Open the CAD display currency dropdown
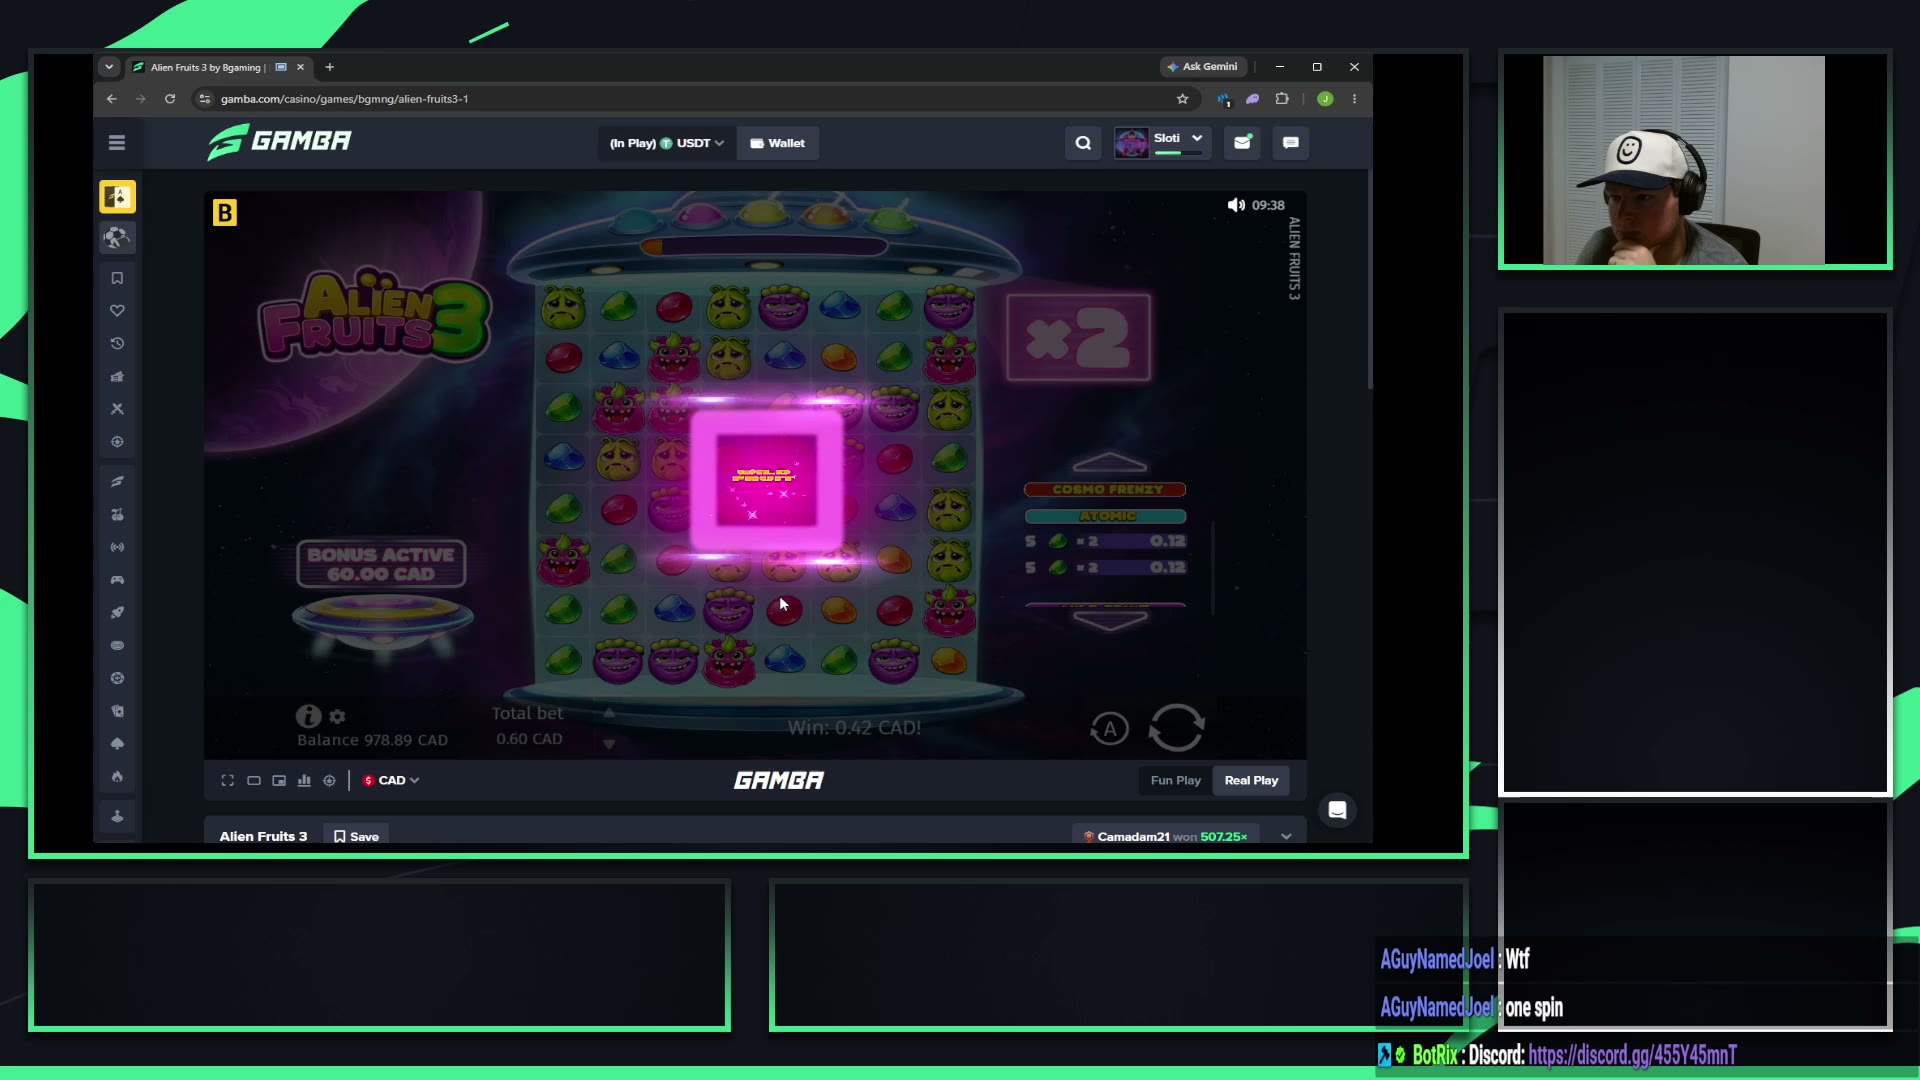1920x1080 pixels. (391, 780)
